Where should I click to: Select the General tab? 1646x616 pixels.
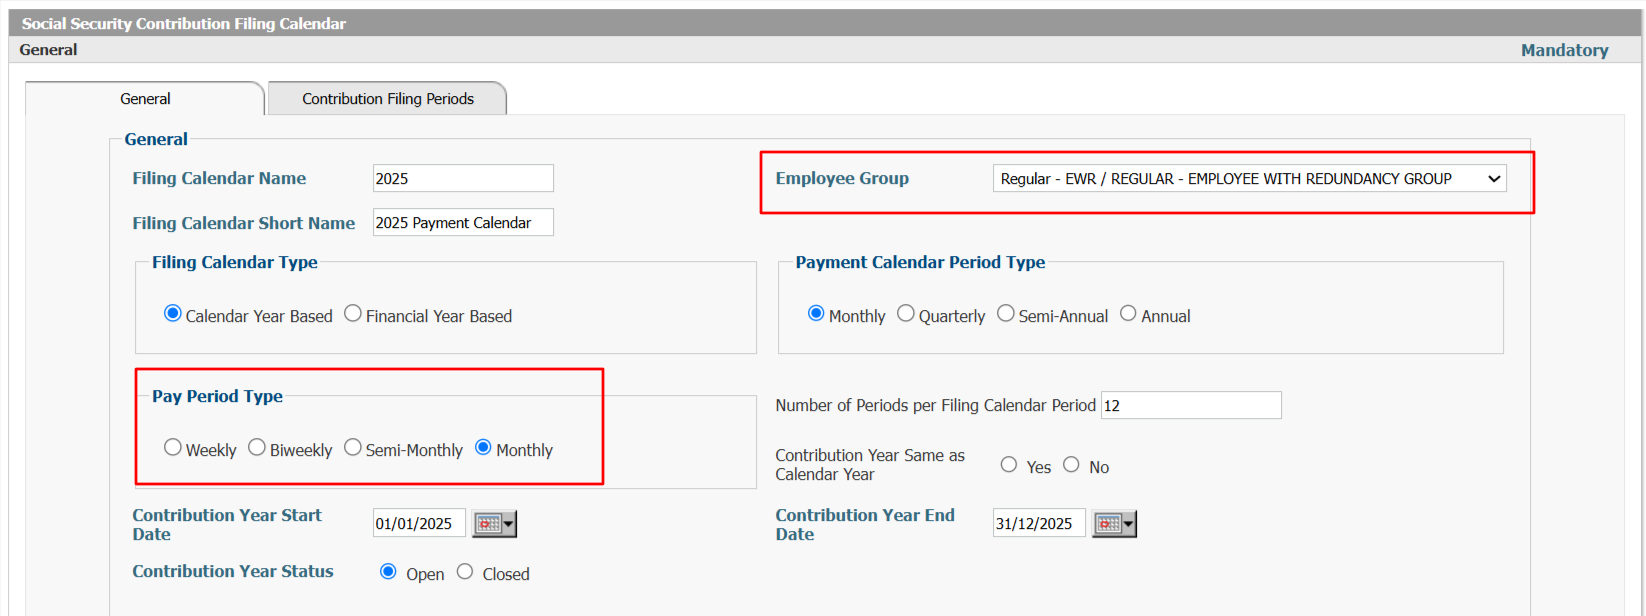[145, 99]
